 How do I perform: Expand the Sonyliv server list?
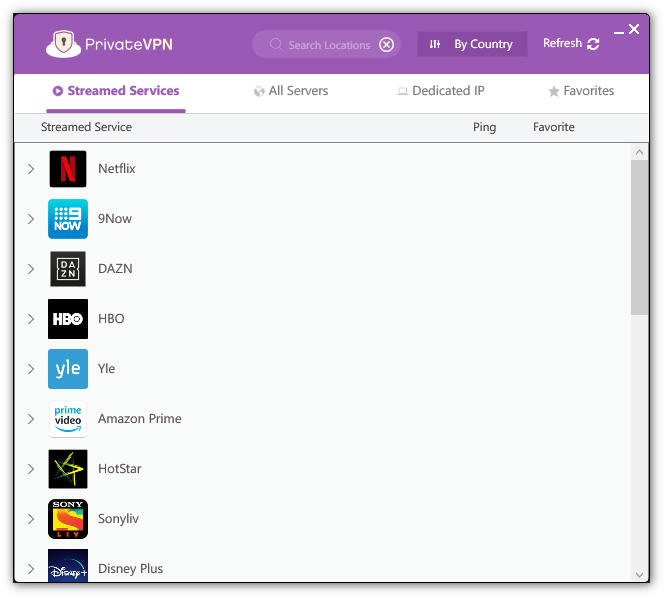pyautogui.click(x=31, y=519)
